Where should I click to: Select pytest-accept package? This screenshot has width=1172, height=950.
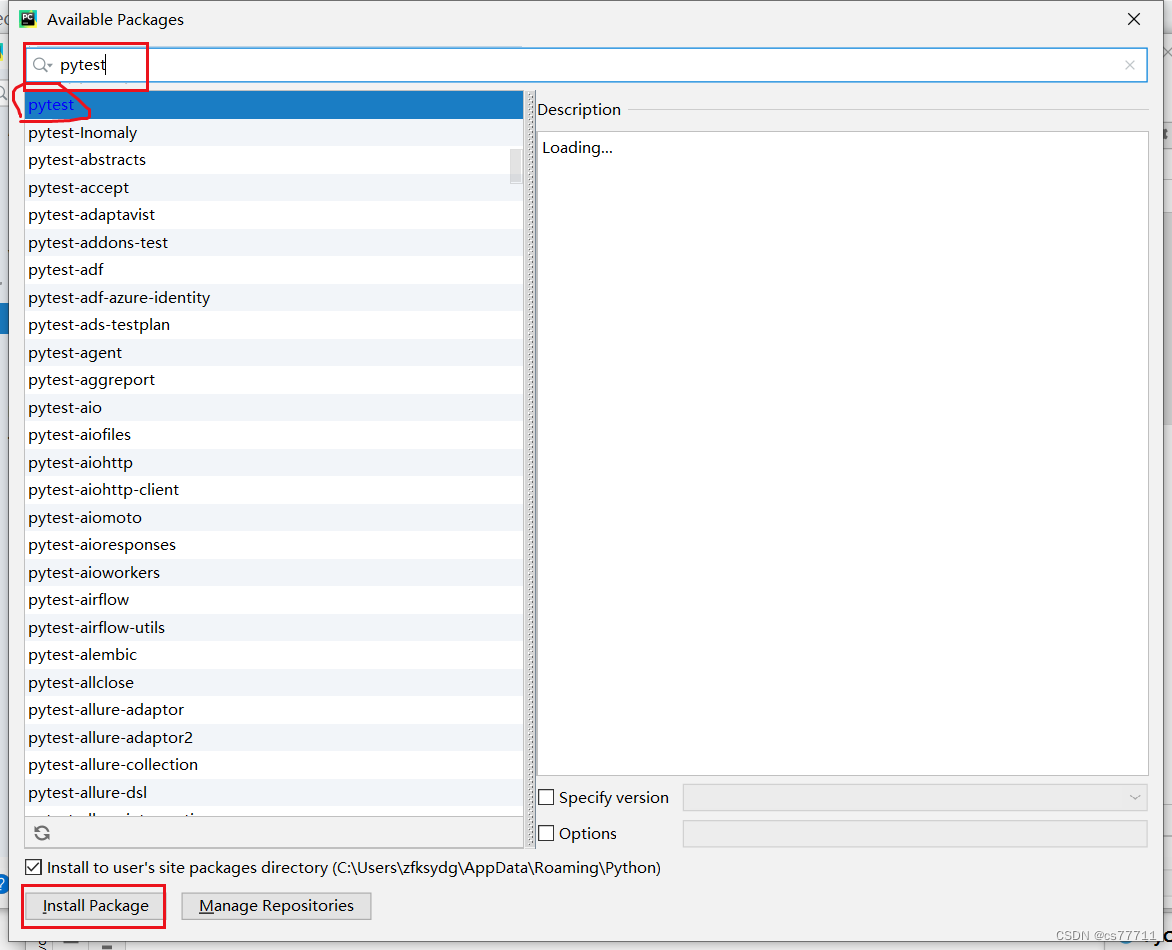point(274,188)
